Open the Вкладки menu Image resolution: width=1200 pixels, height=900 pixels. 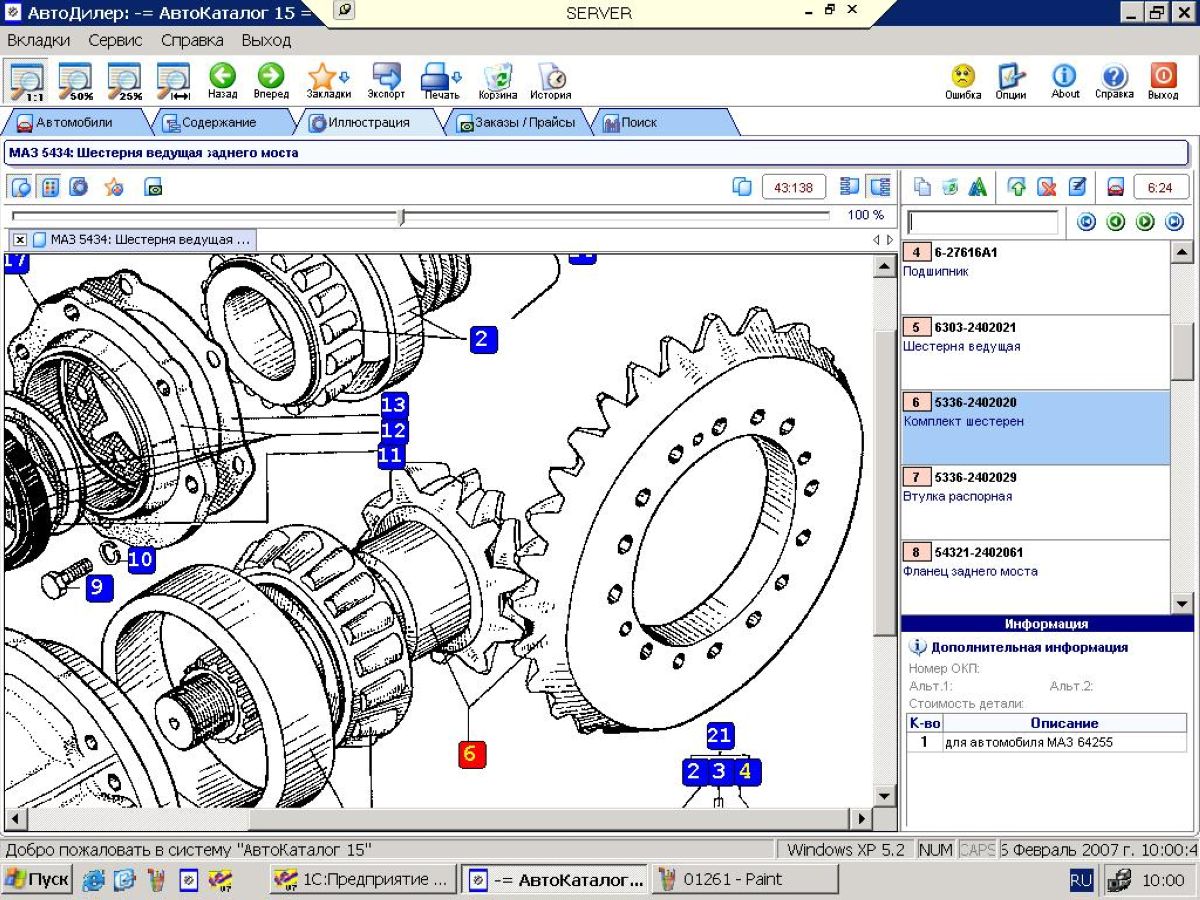(39, 41)
